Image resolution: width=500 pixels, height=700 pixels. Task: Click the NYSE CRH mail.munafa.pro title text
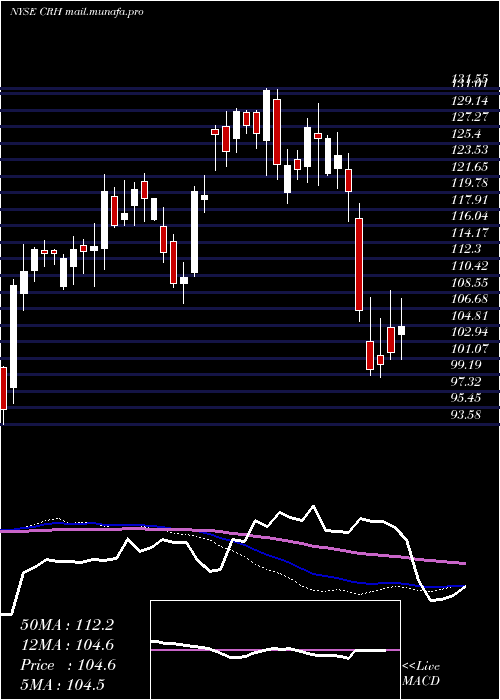point(76,12)
